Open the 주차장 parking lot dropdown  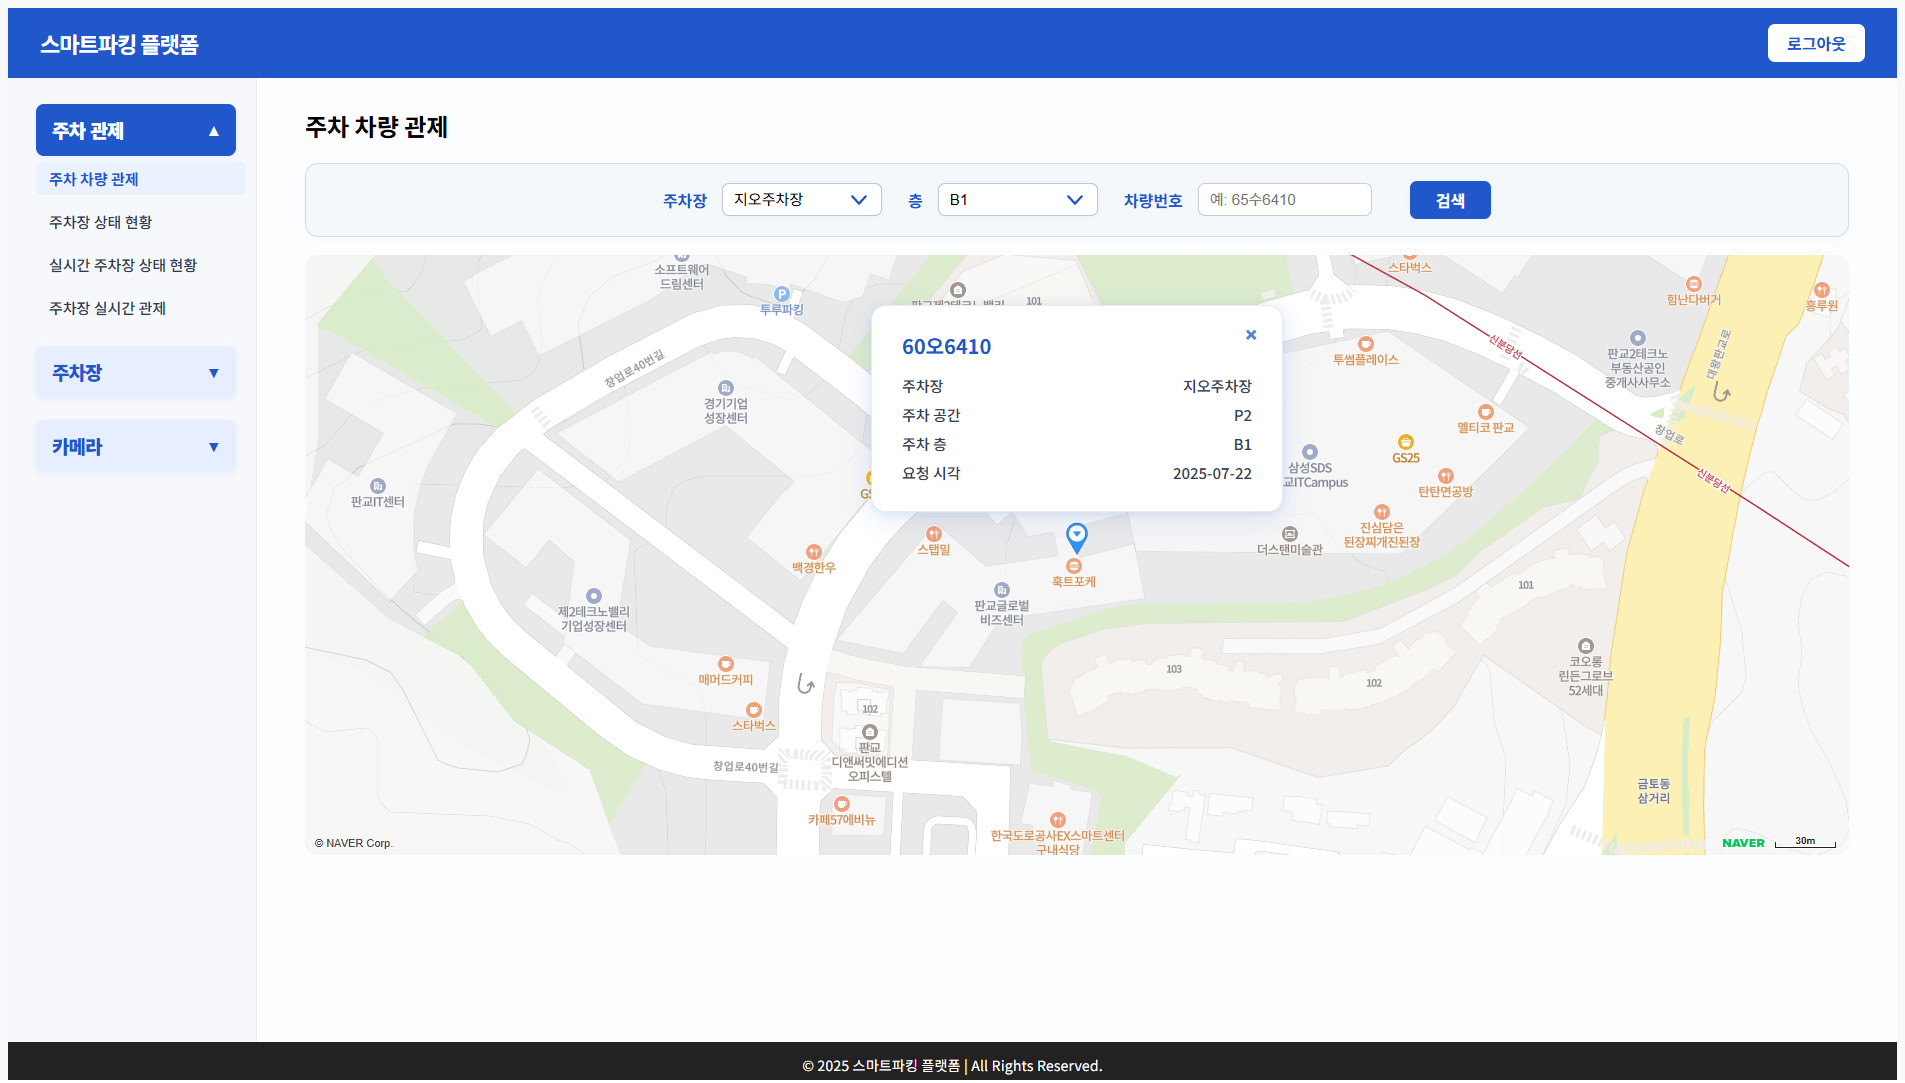click(801, 200)
